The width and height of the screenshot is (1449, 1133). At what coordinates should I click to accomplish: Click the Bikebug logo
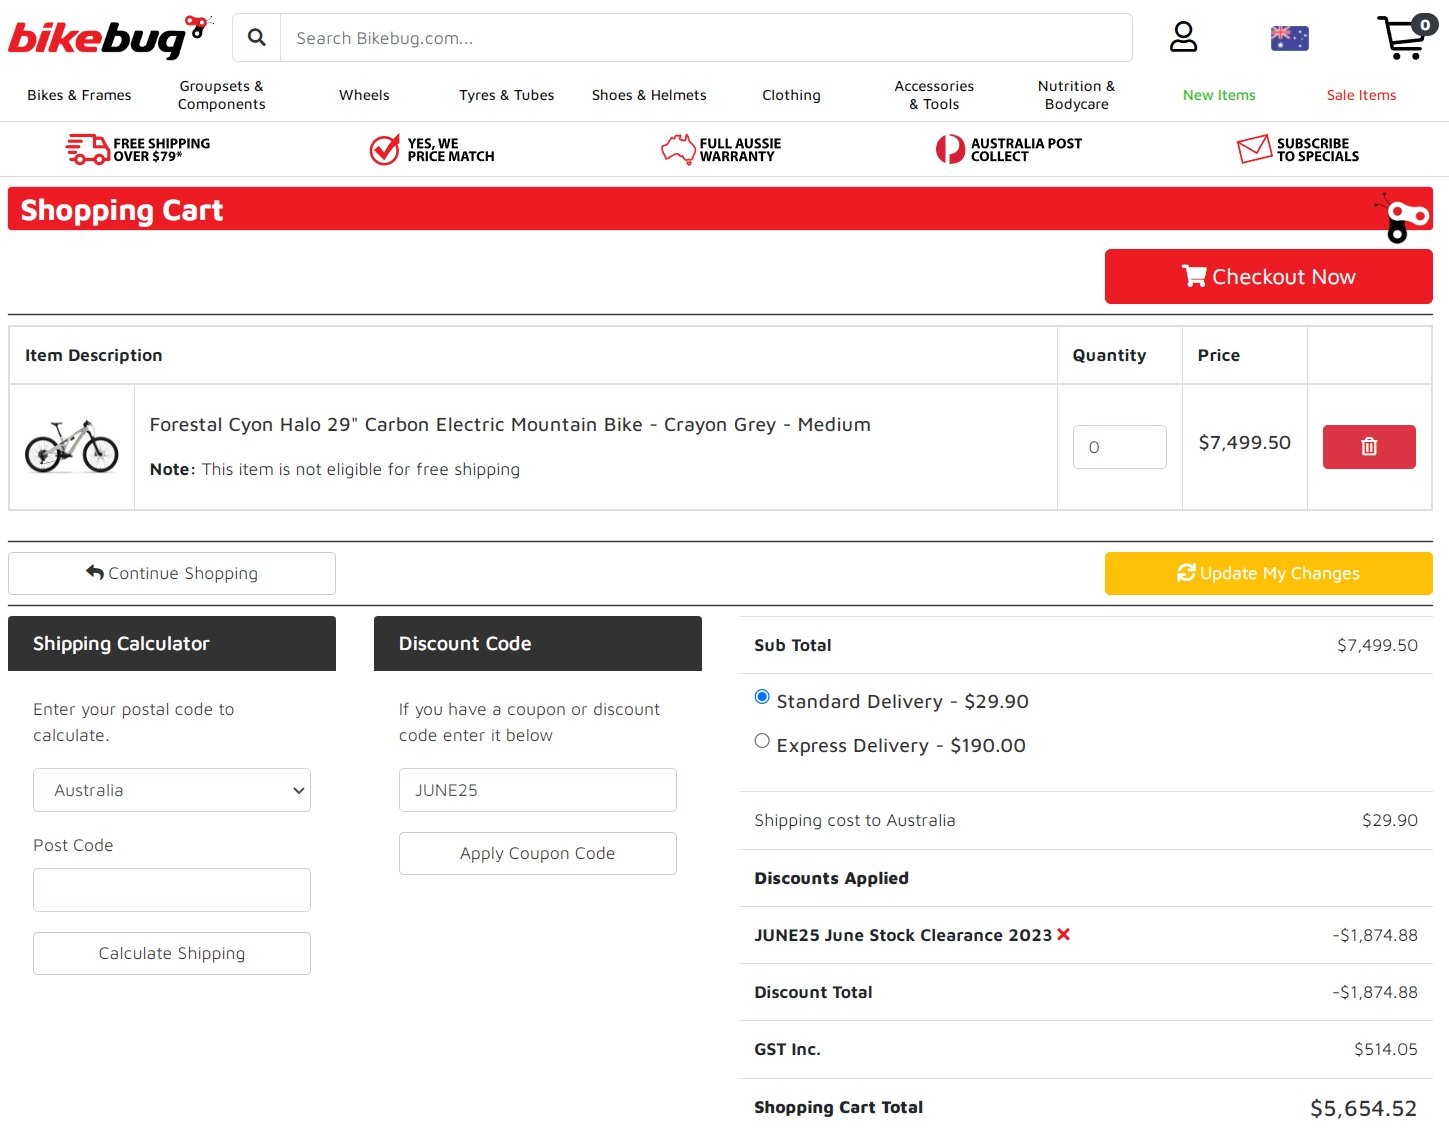click(x=110, y=37)
